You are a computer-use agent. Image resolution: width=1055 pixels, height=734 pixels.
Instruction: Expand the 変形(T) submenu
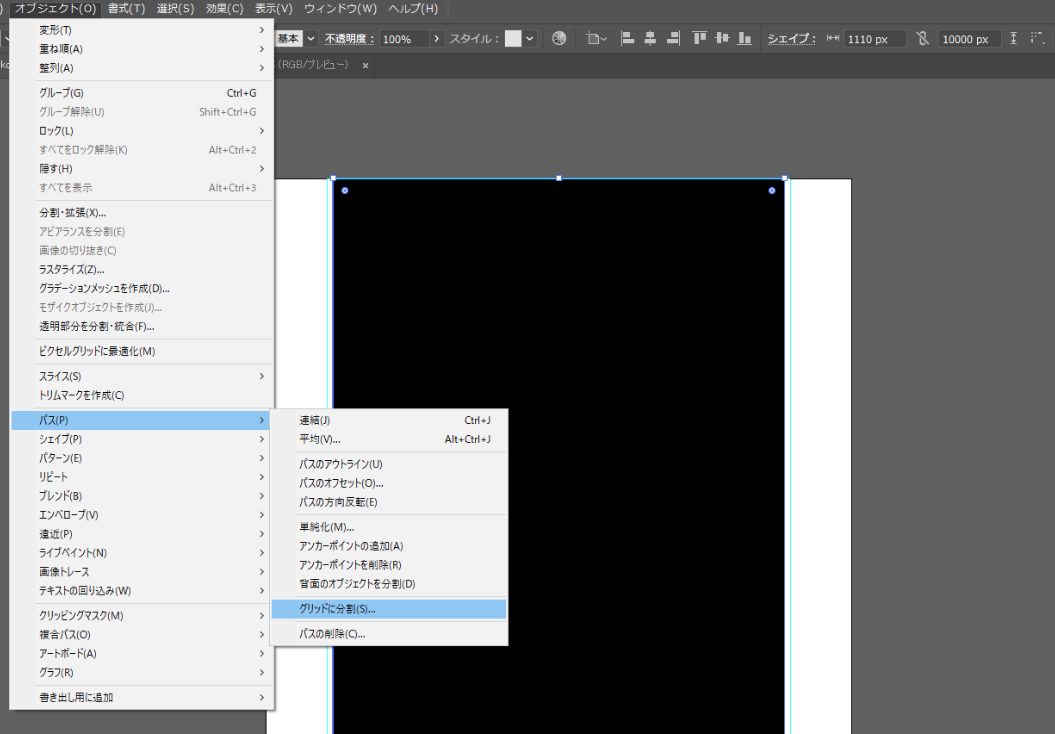pyautogui.click(x=141, y=30)
